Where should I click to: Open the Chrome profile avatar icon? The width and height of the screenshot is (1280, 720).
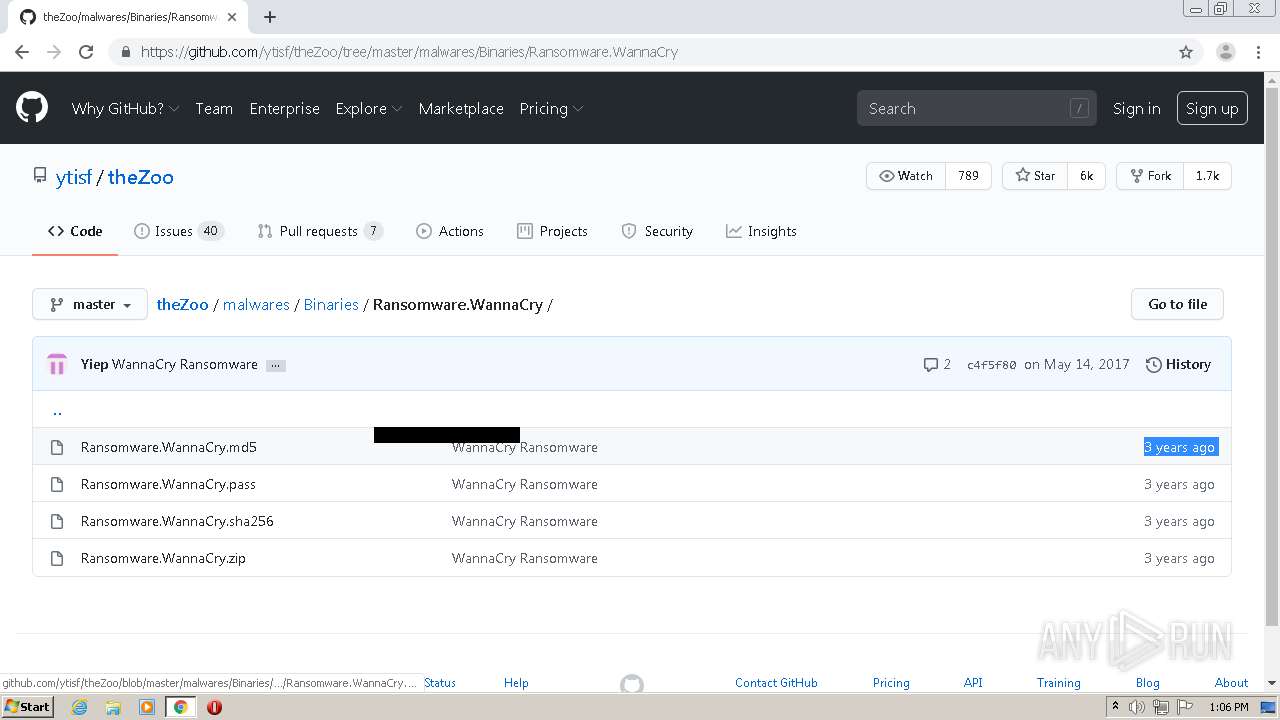tap(1225, 52)
